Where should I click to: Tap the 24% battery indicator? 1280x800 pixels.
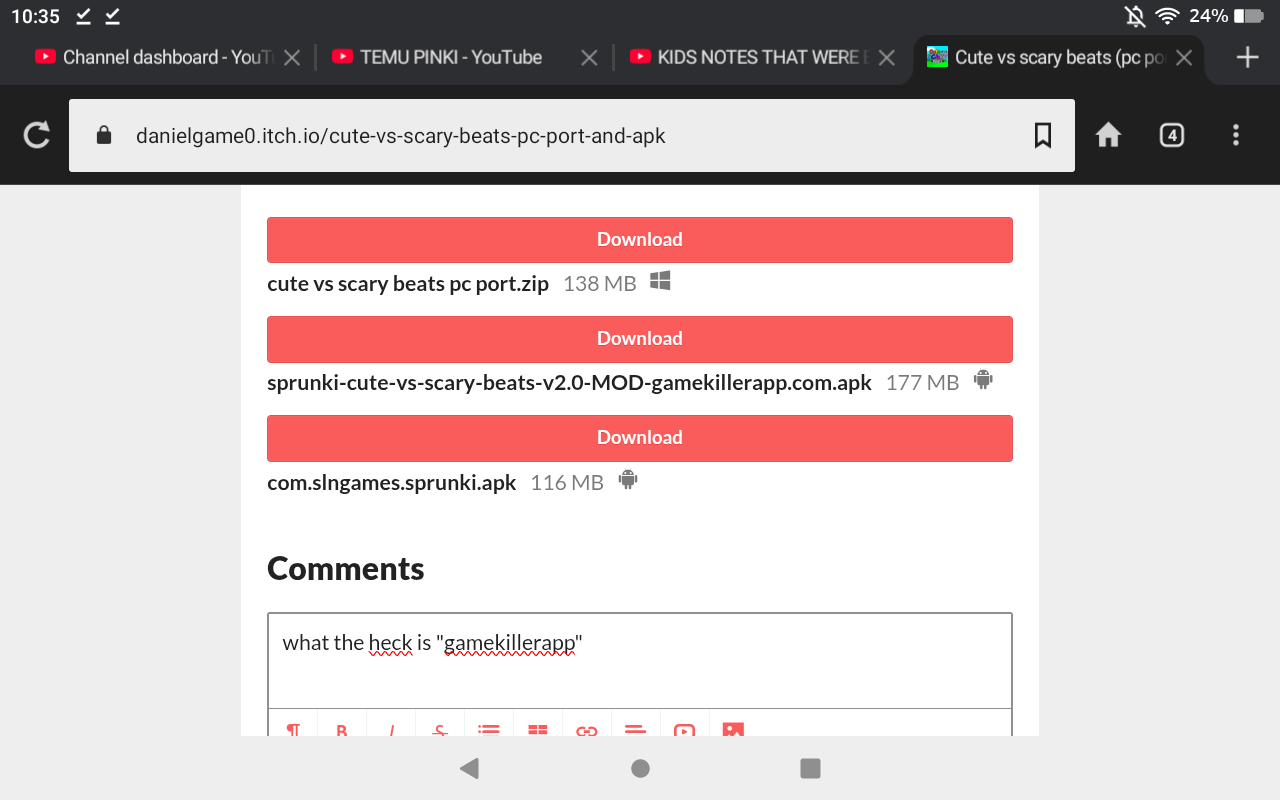[1227, 16]
